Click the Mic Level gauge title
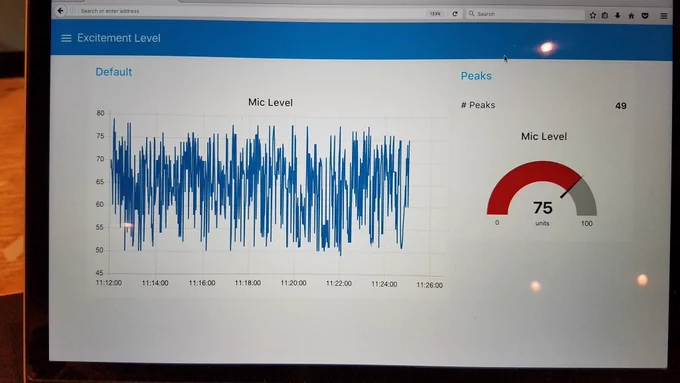Screen dimensions: 680x383 click(x=544, y=136)
